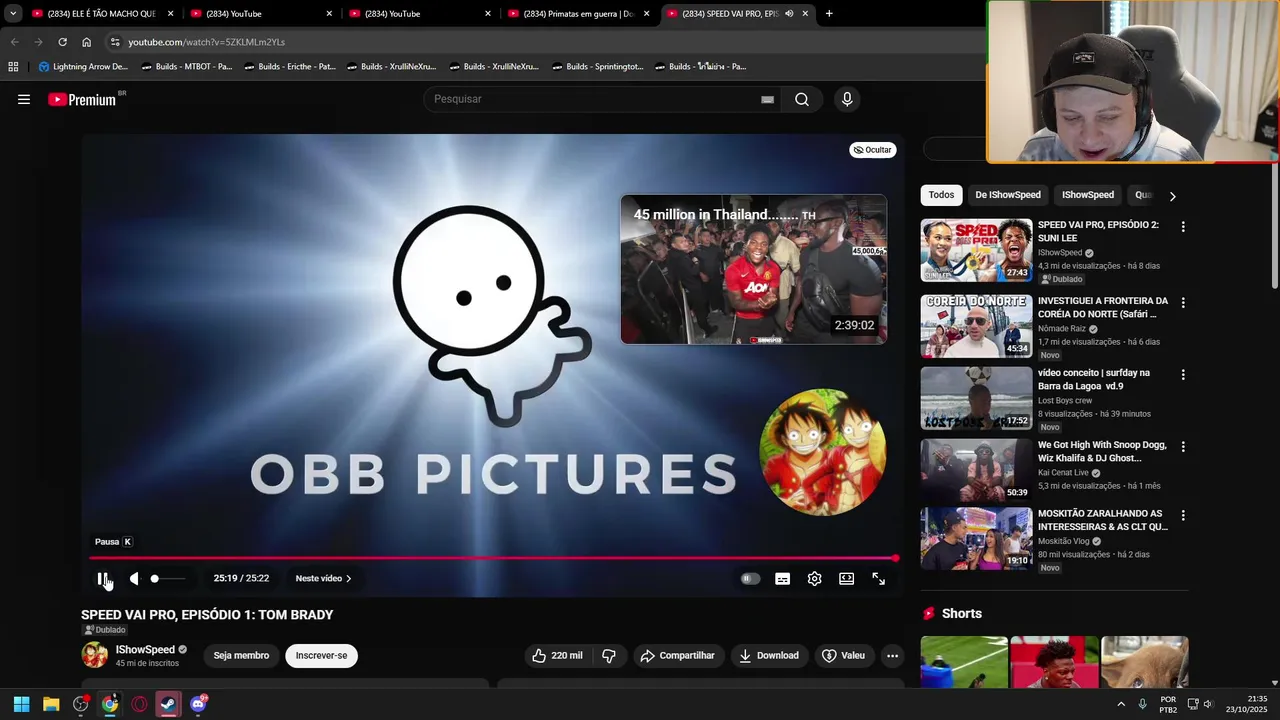Open the 'Lightning Arrow De...' bookmark
The width and height of the screenshot is (1280, 720).
click(x=83, y=66)
